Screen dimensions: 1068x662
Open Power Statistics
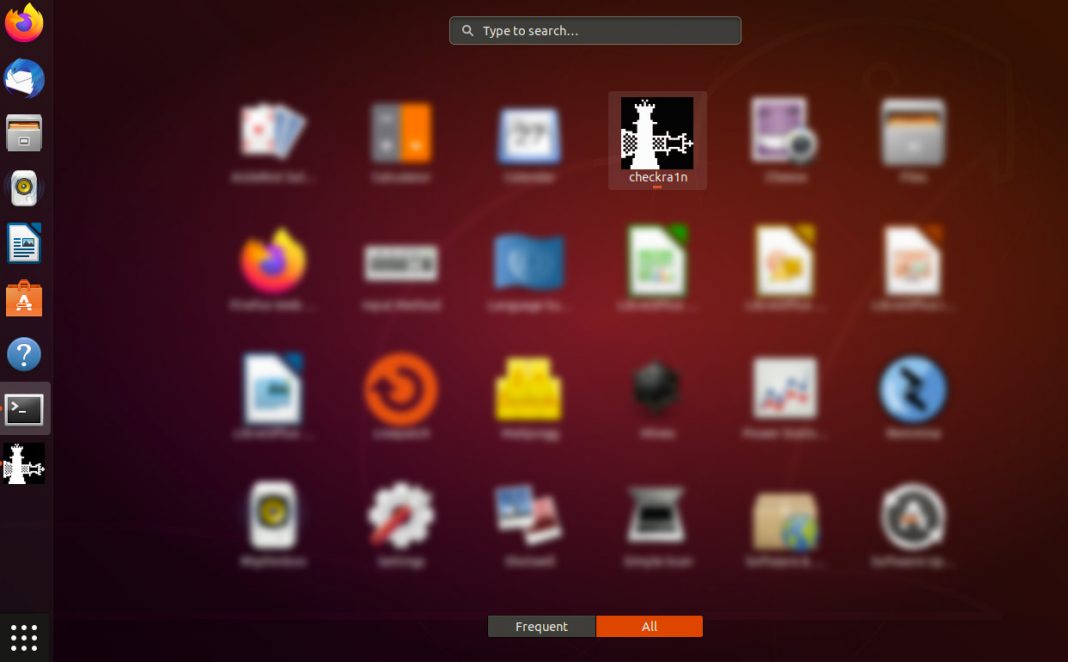(x=785, y=390)
